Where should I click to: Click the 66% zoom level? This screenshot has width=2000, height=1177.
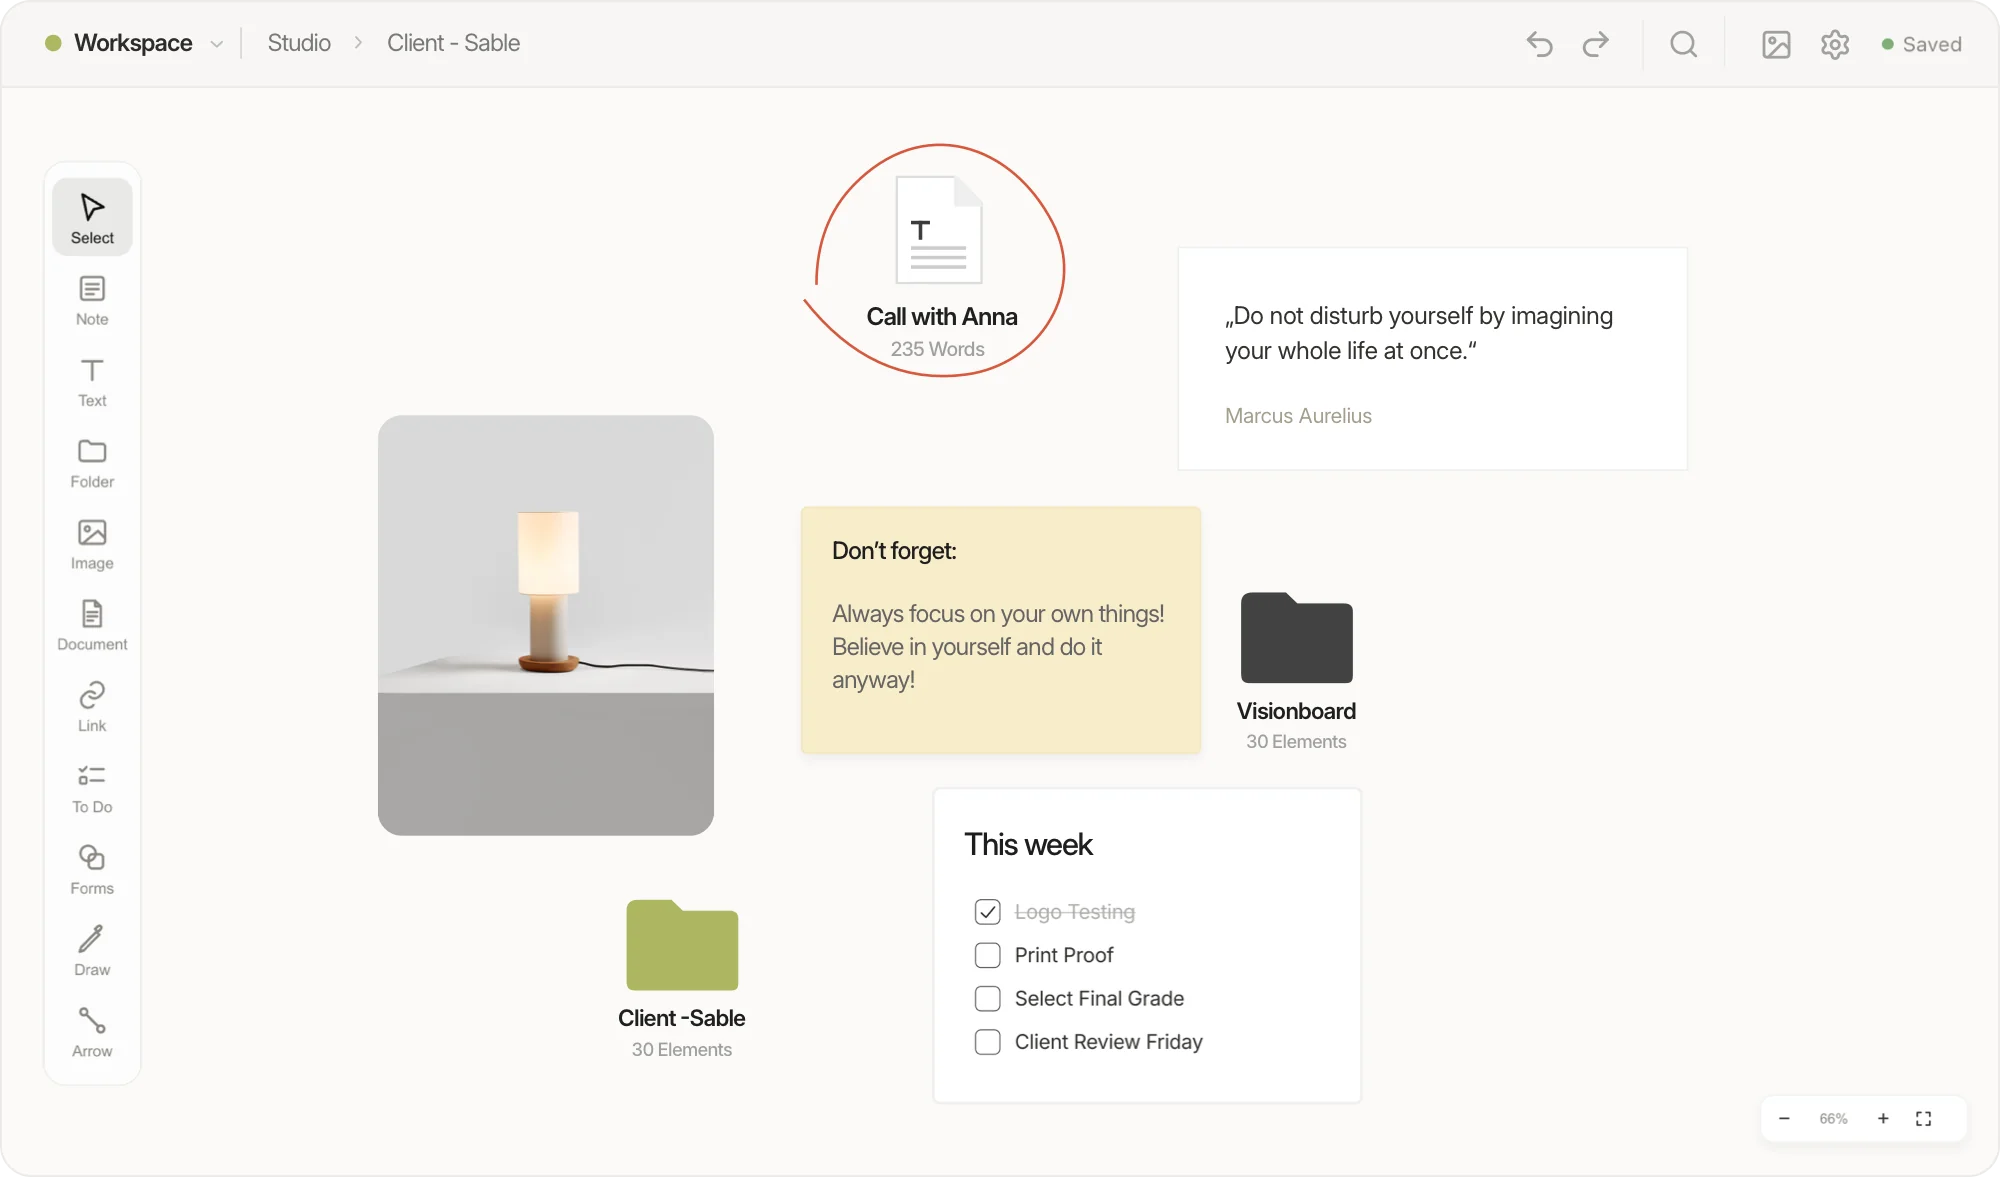point(1833,1118)
